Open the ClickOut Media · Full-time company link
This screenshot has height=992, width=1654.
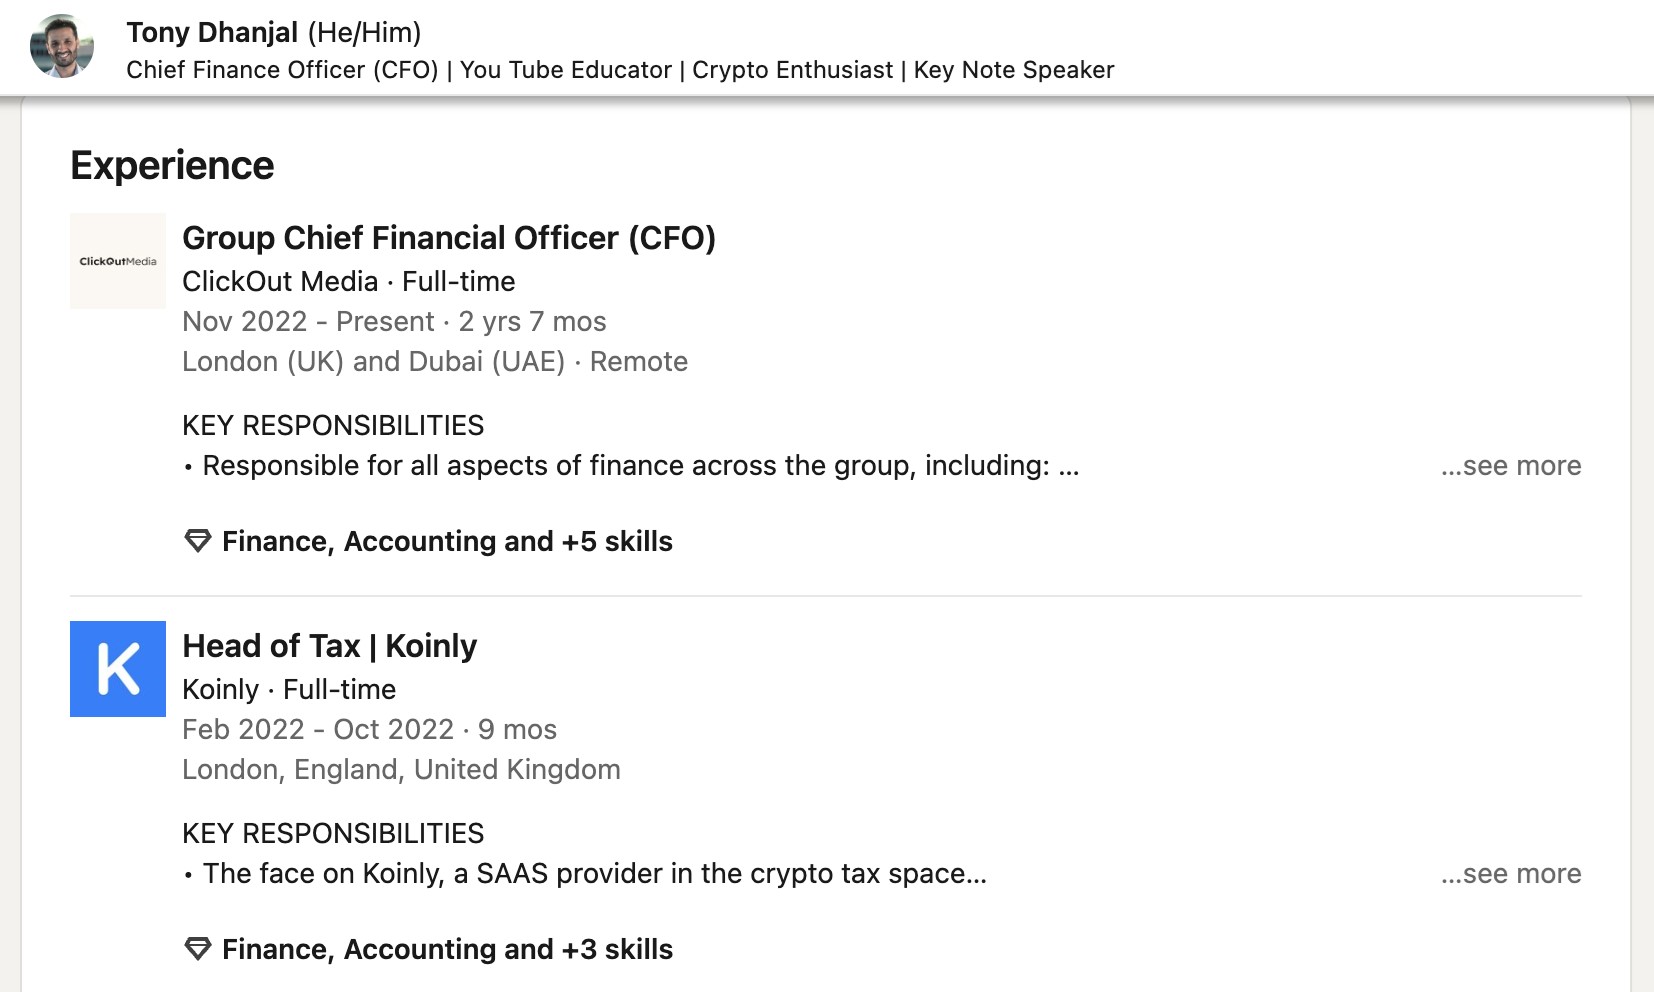pos(348,281)
